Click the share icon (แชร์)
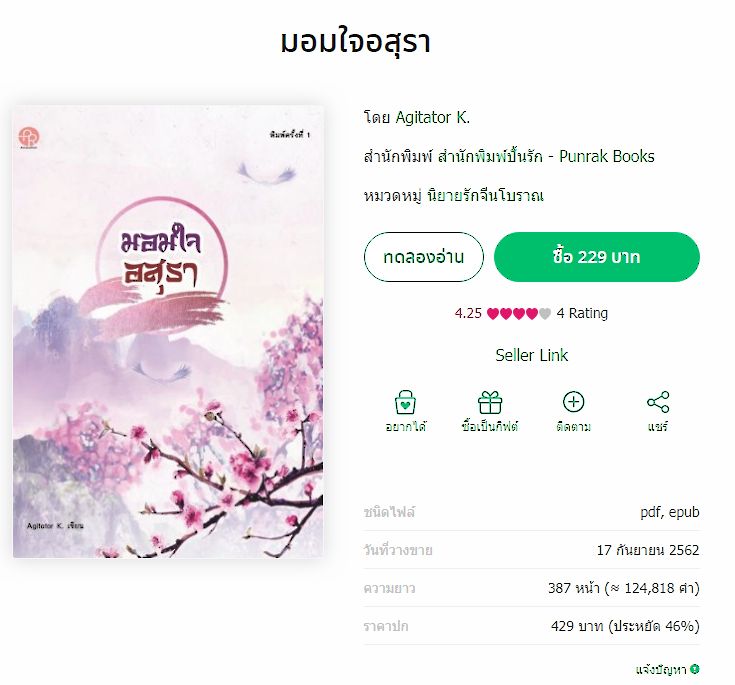Viewport: 735px width, 685px height. [658, 402]
